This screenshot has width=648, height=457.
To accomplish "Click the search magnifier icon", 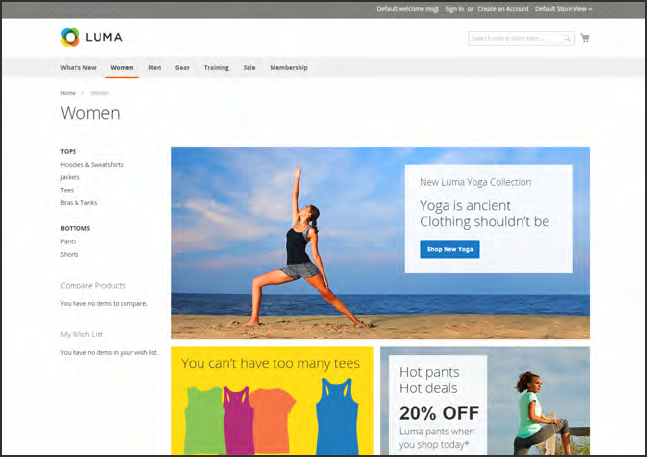I will [x=567, y=38].
